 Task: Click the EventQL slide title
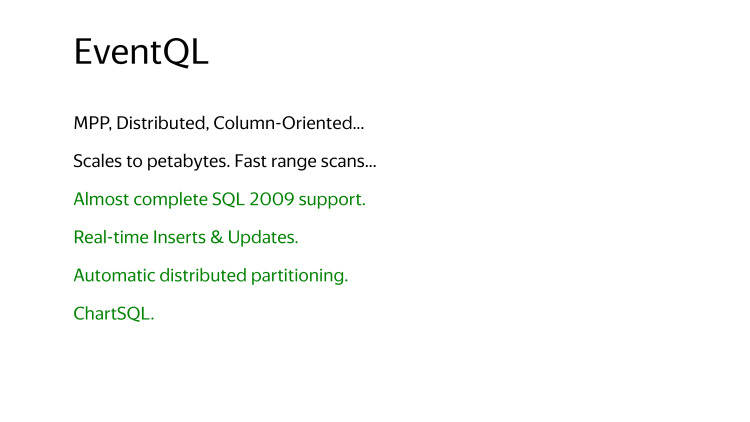click(x=141, y=53)
